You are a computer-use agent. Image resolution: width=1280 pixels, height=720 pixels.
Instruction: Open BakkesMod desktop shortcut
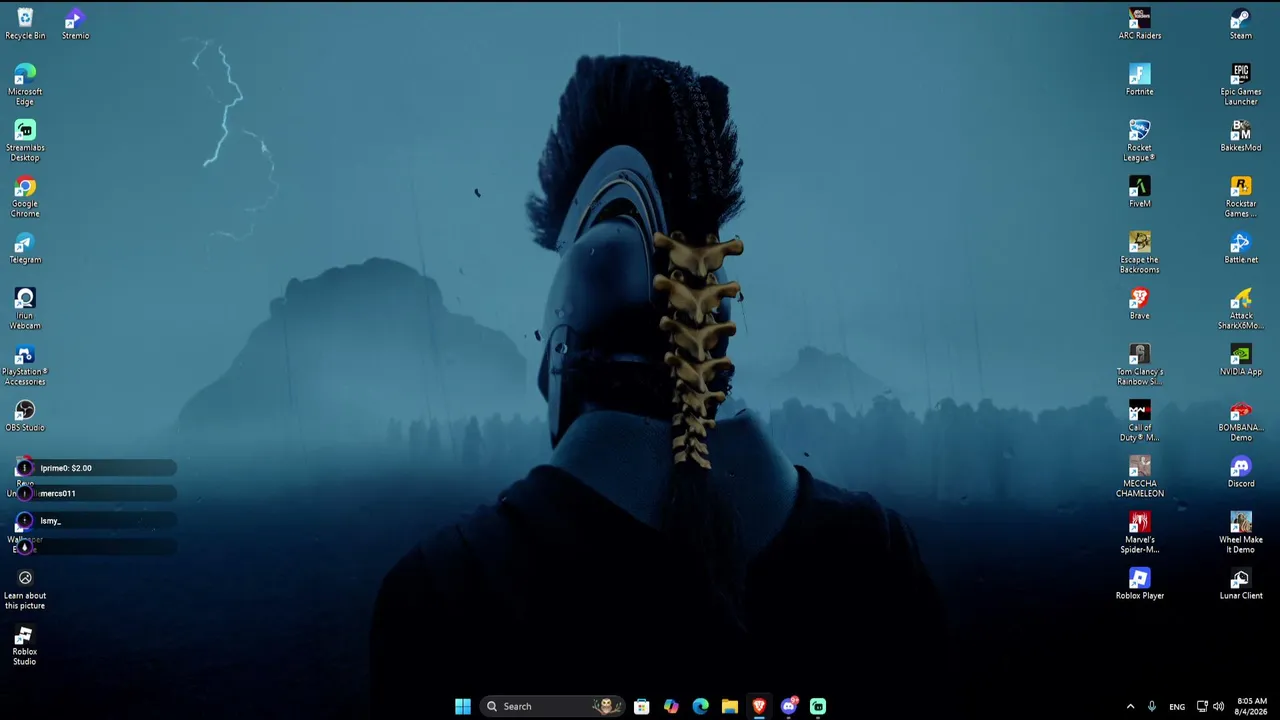[1241, 136]
